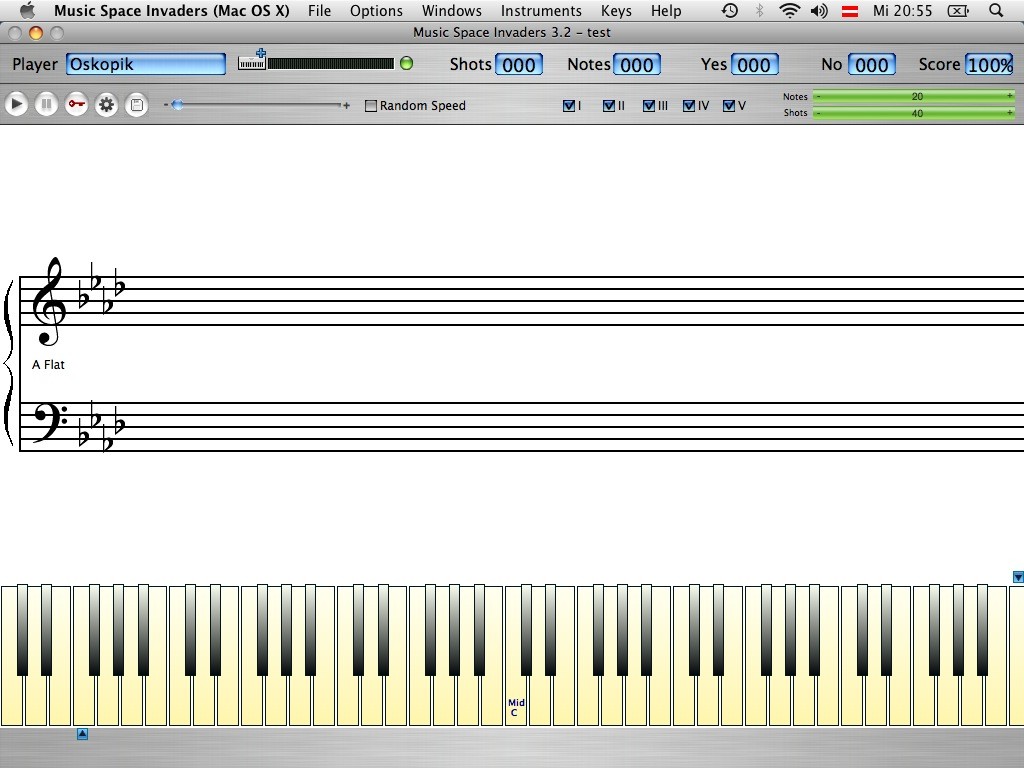Click the battery status icon
Image resolution: width=1024 pixels, height=768 pixels.
[958, 10]
